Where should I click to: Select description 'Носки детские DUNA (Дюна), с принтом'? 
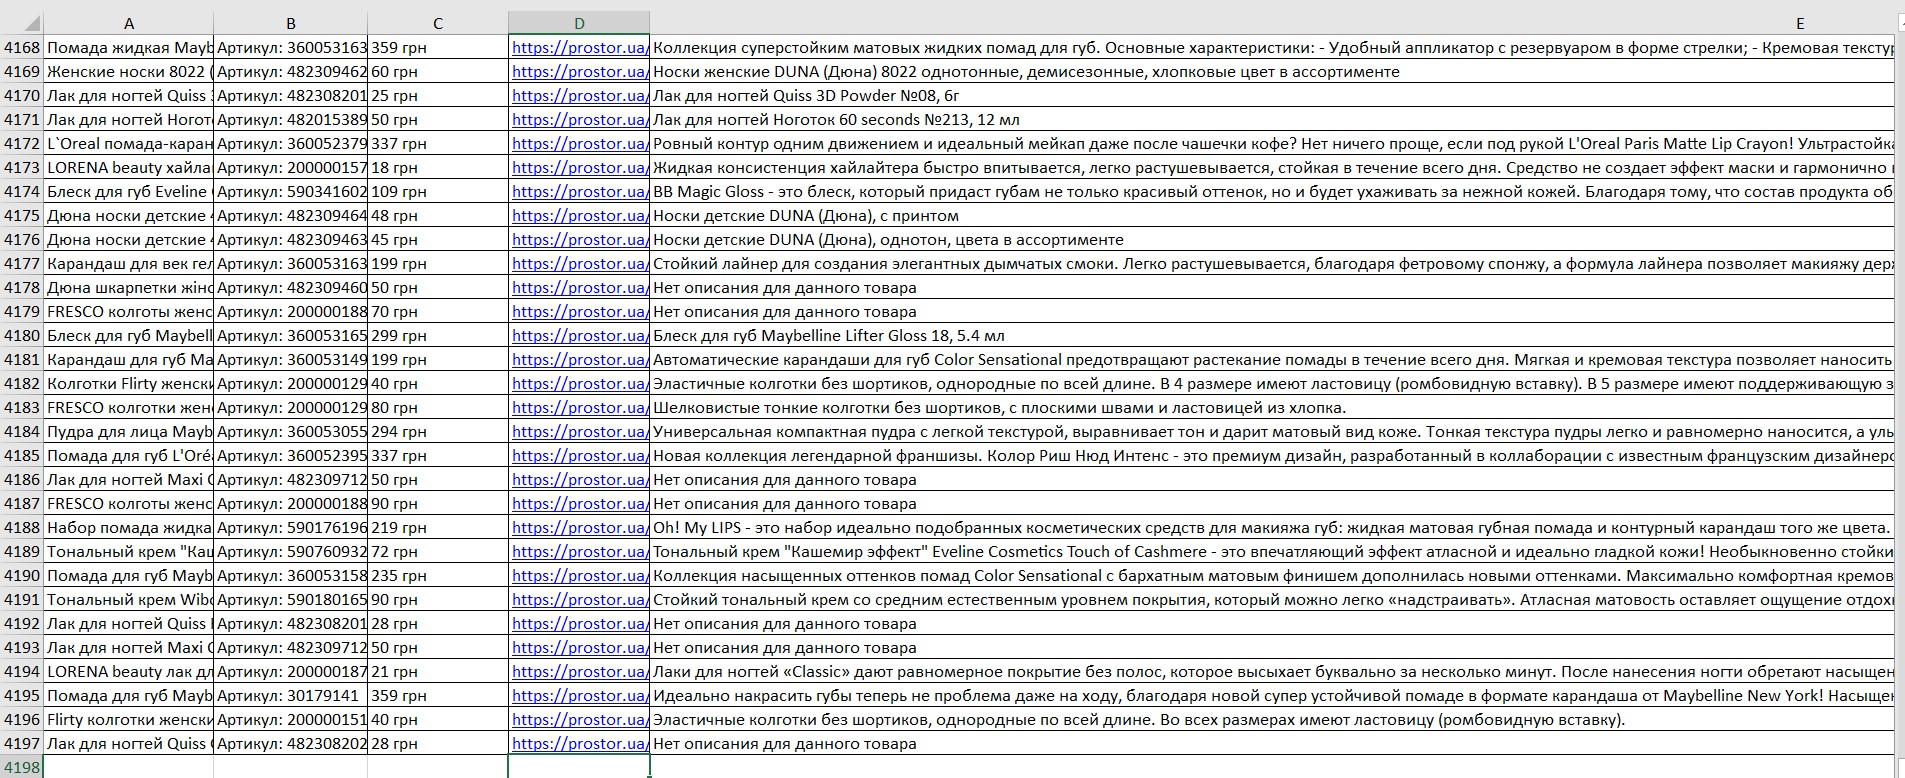tap(1272, 215)
